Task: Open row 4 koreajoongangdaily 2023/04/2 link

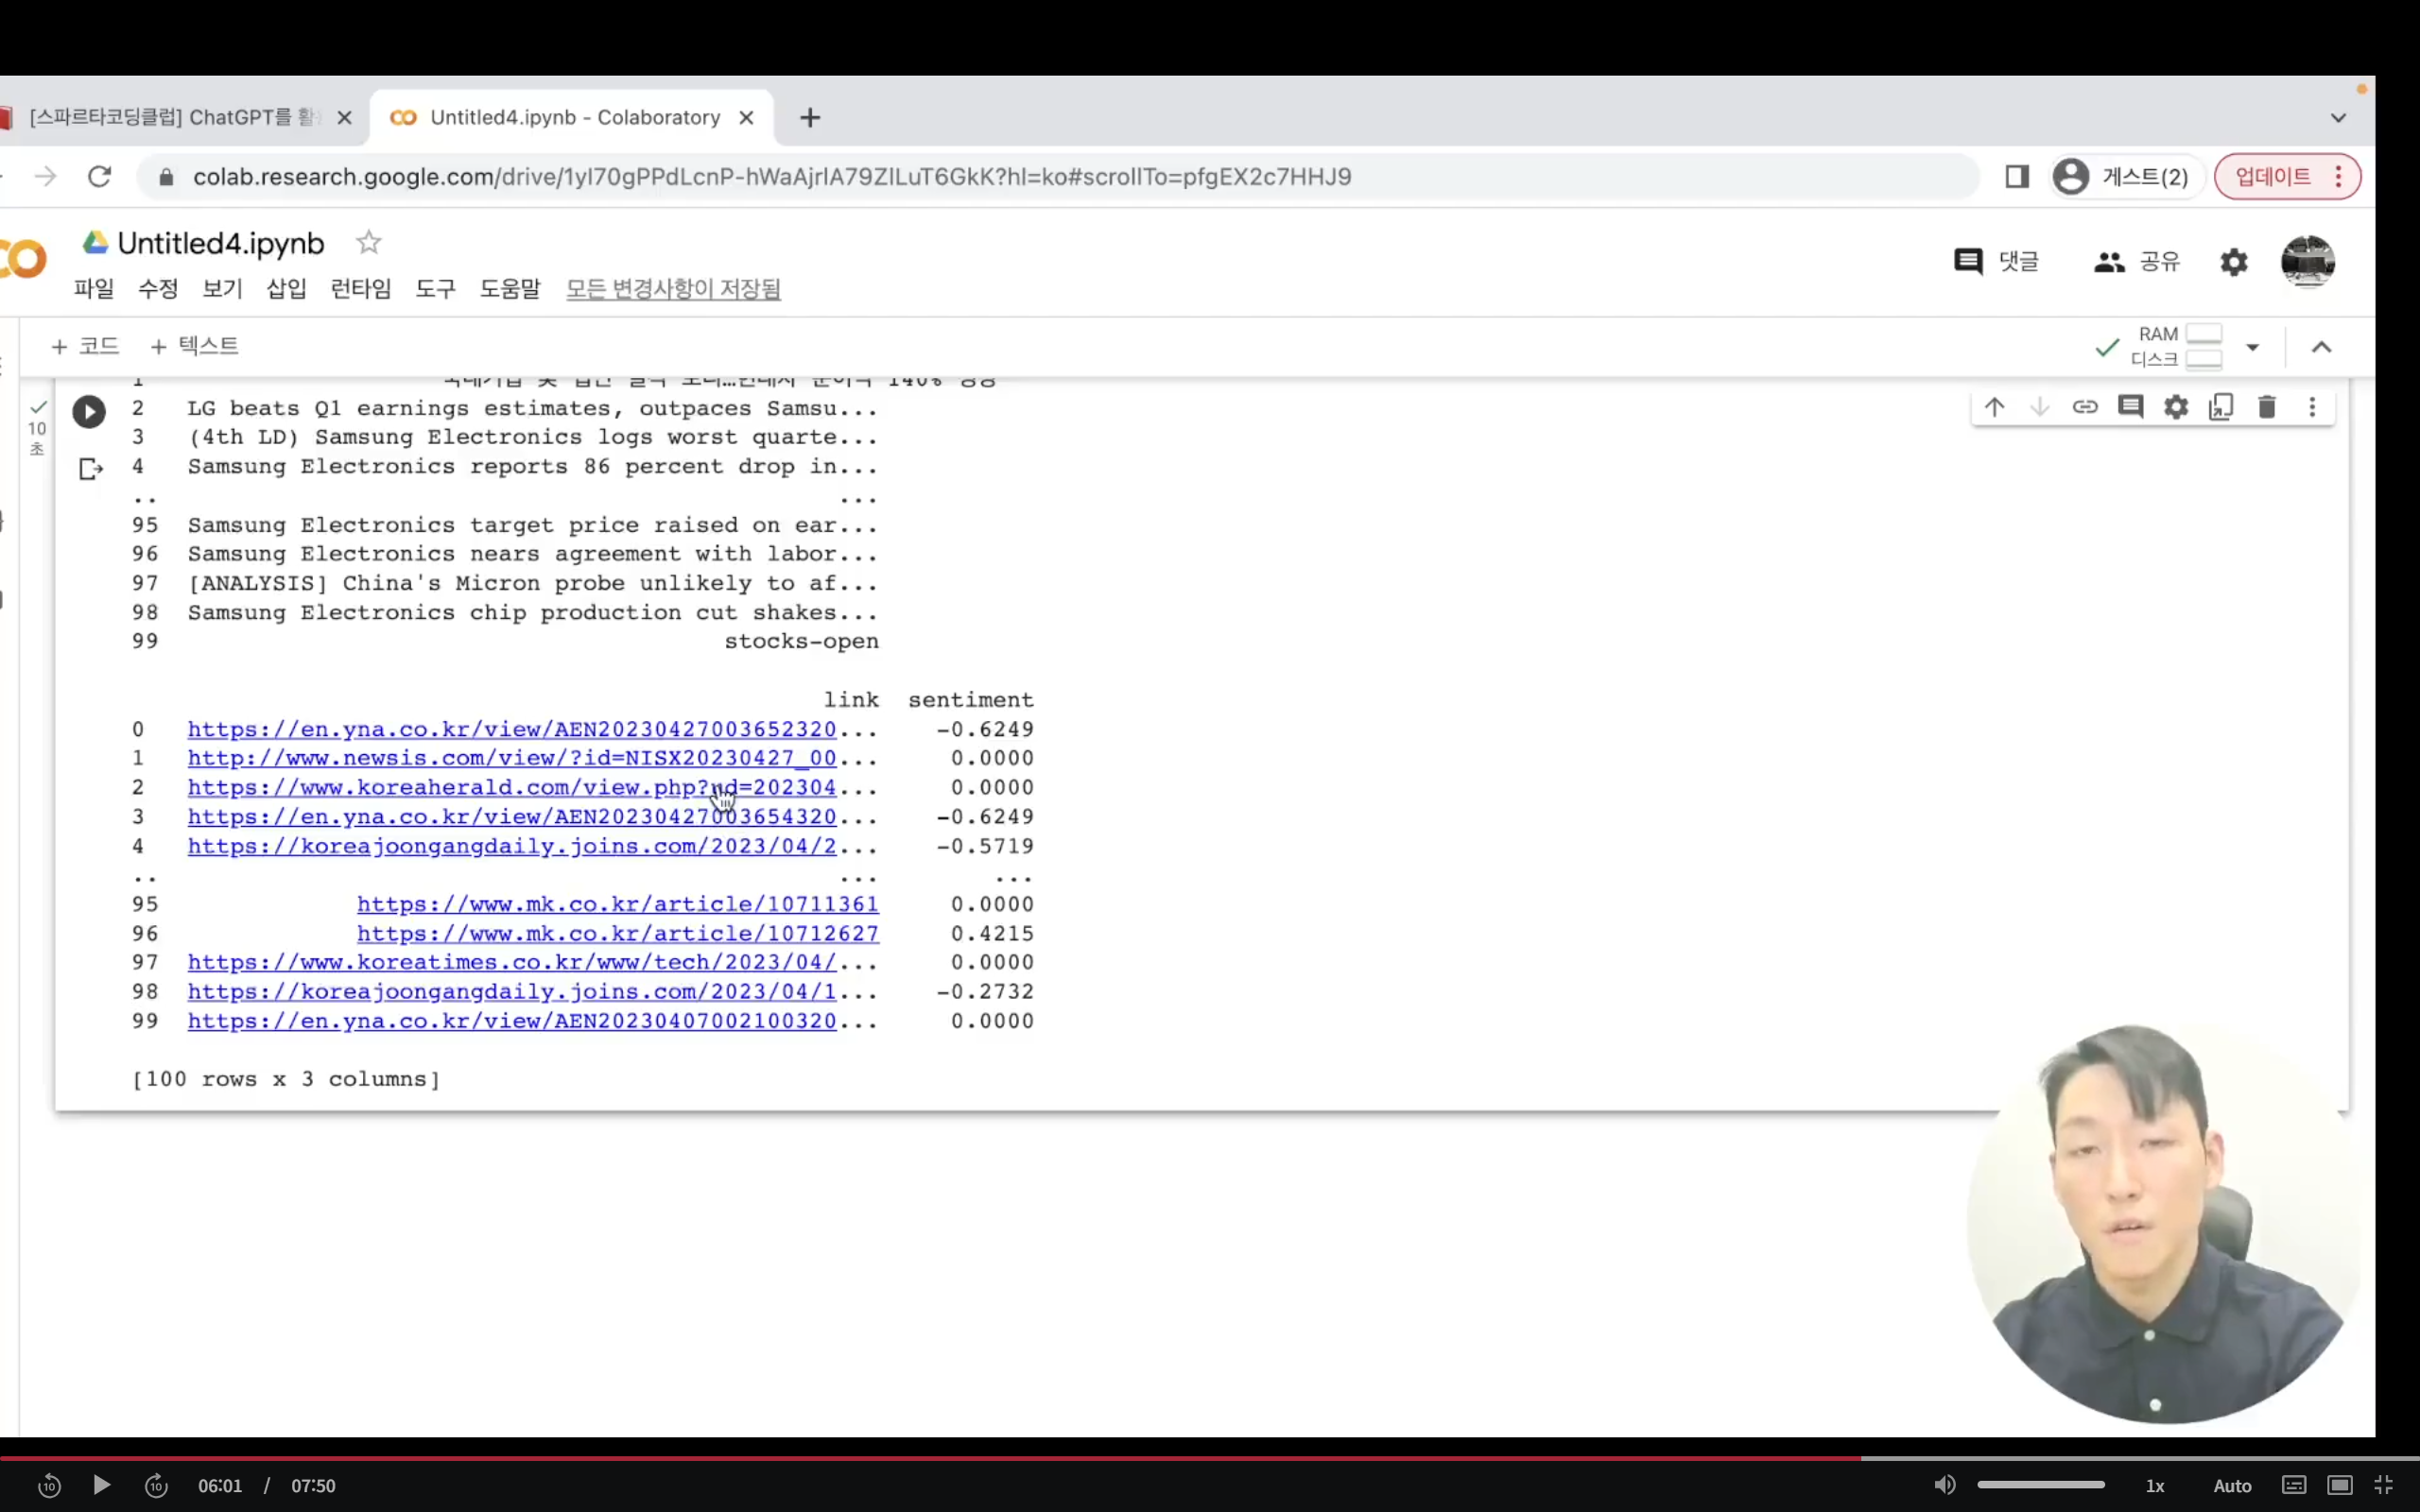Action: click(x=512, y=846)
